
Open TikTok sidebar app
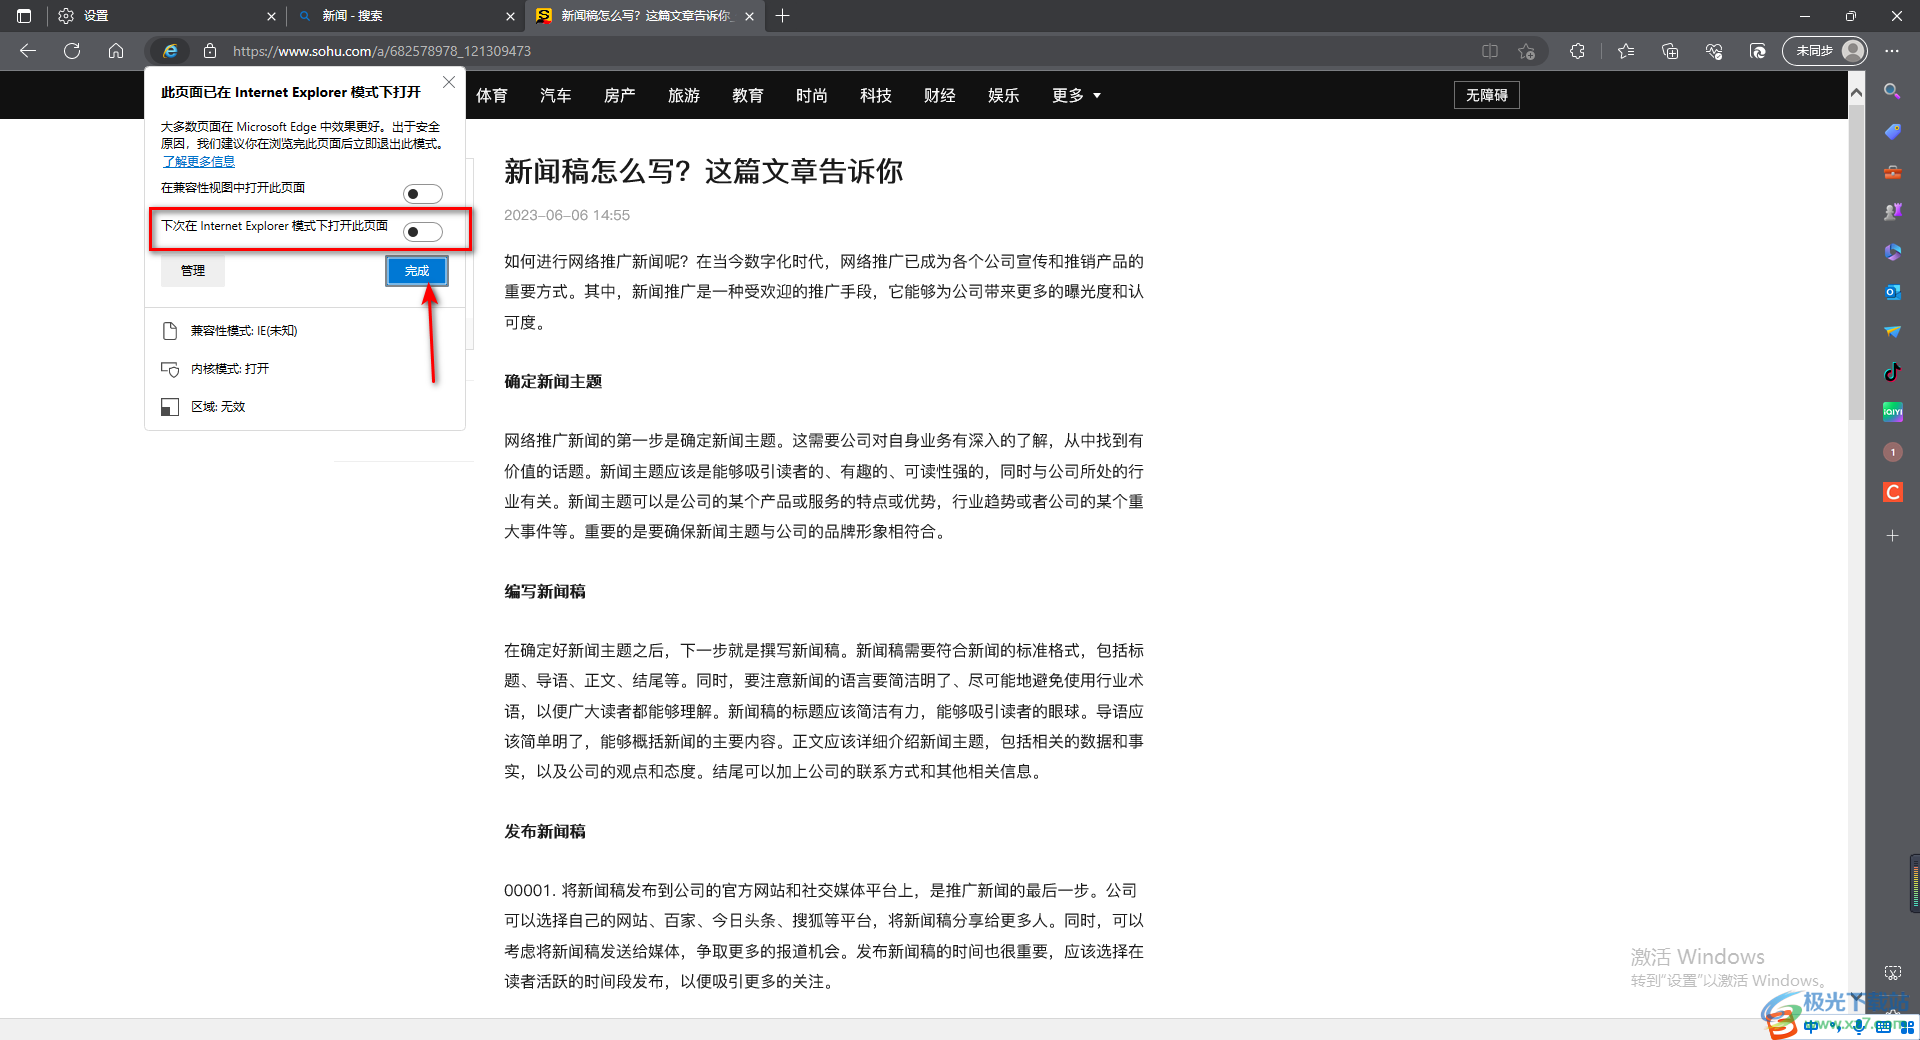[1892, 372]
